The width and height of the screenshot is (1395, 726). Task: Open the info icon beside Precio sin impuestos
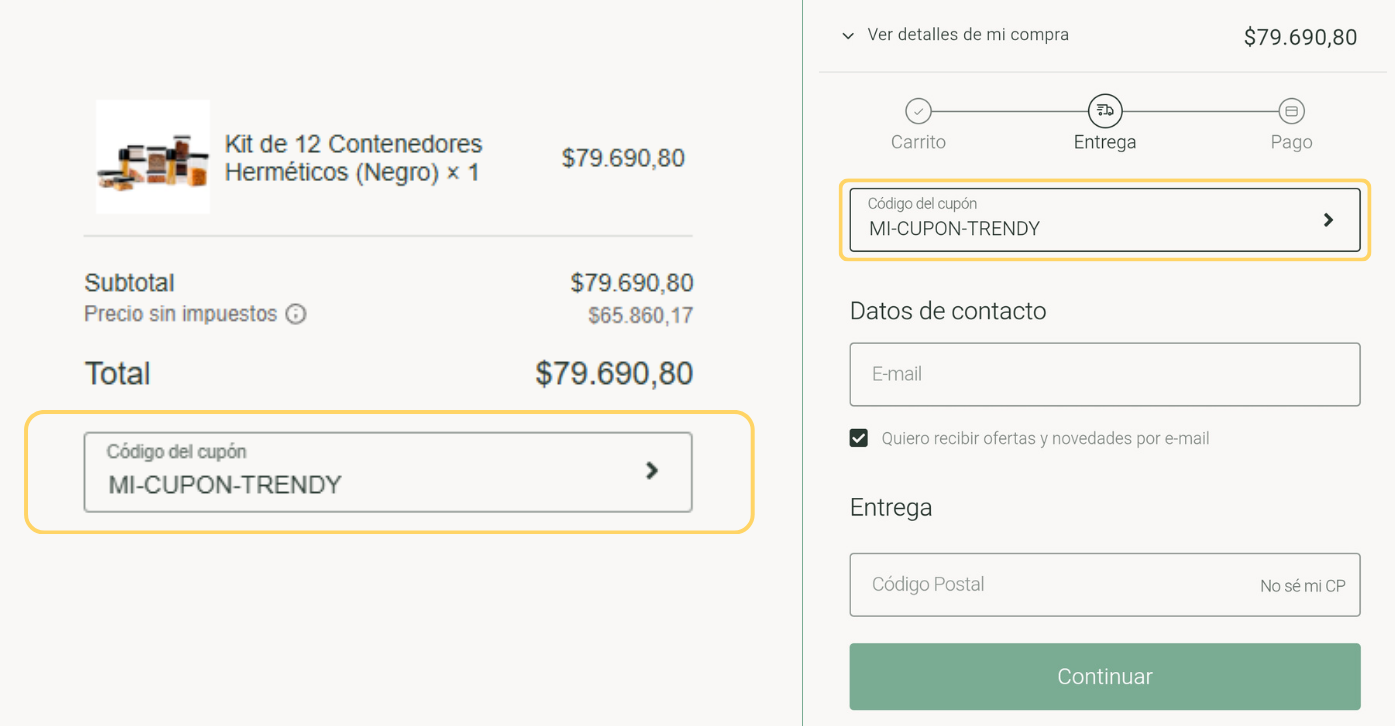[296, 314]
